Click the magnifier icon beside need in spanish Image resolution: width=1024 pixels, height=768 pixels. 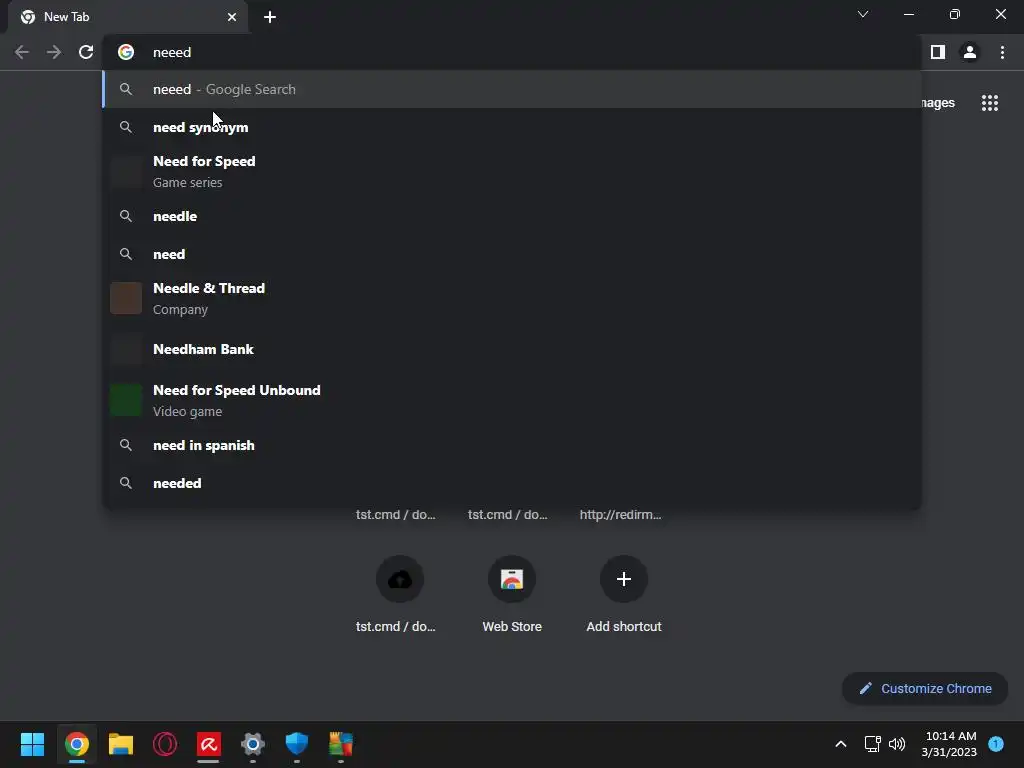[126, 445]
